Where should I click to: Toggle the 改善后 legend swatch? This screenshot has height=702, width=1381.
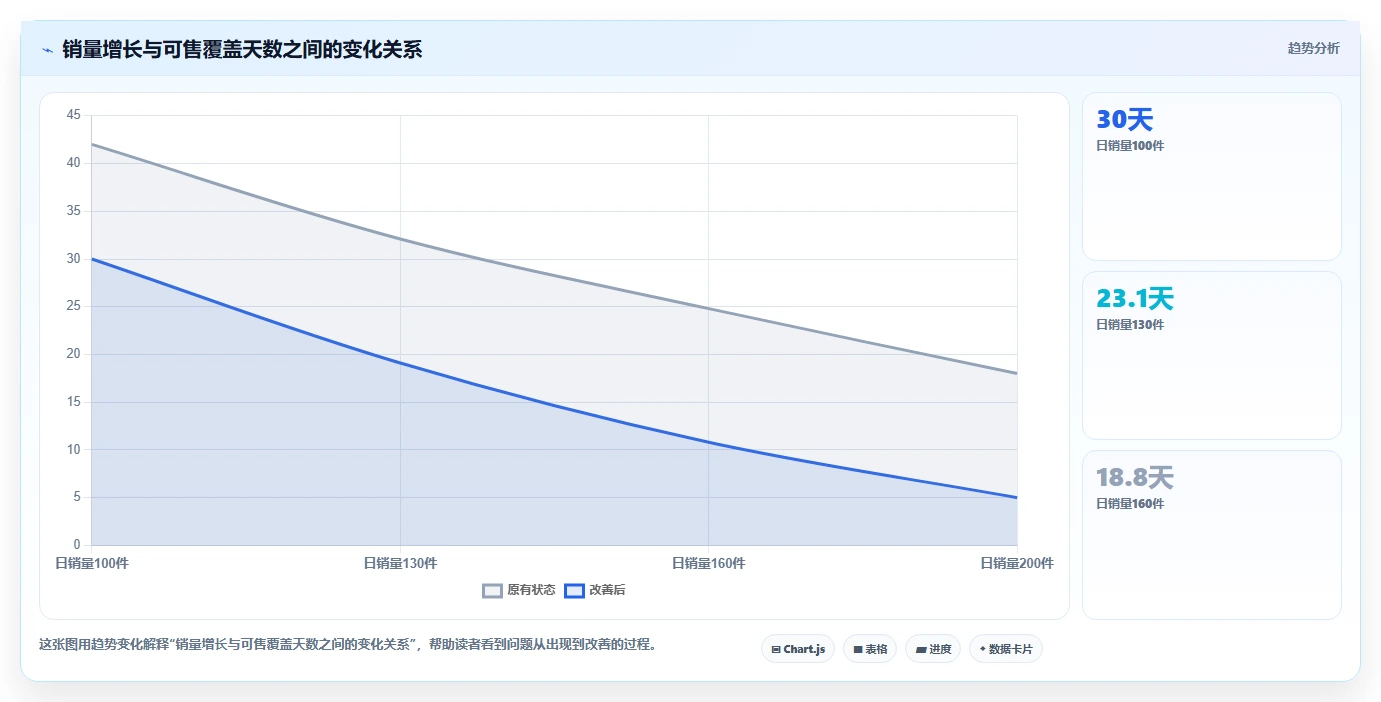[x=574, y=590]
